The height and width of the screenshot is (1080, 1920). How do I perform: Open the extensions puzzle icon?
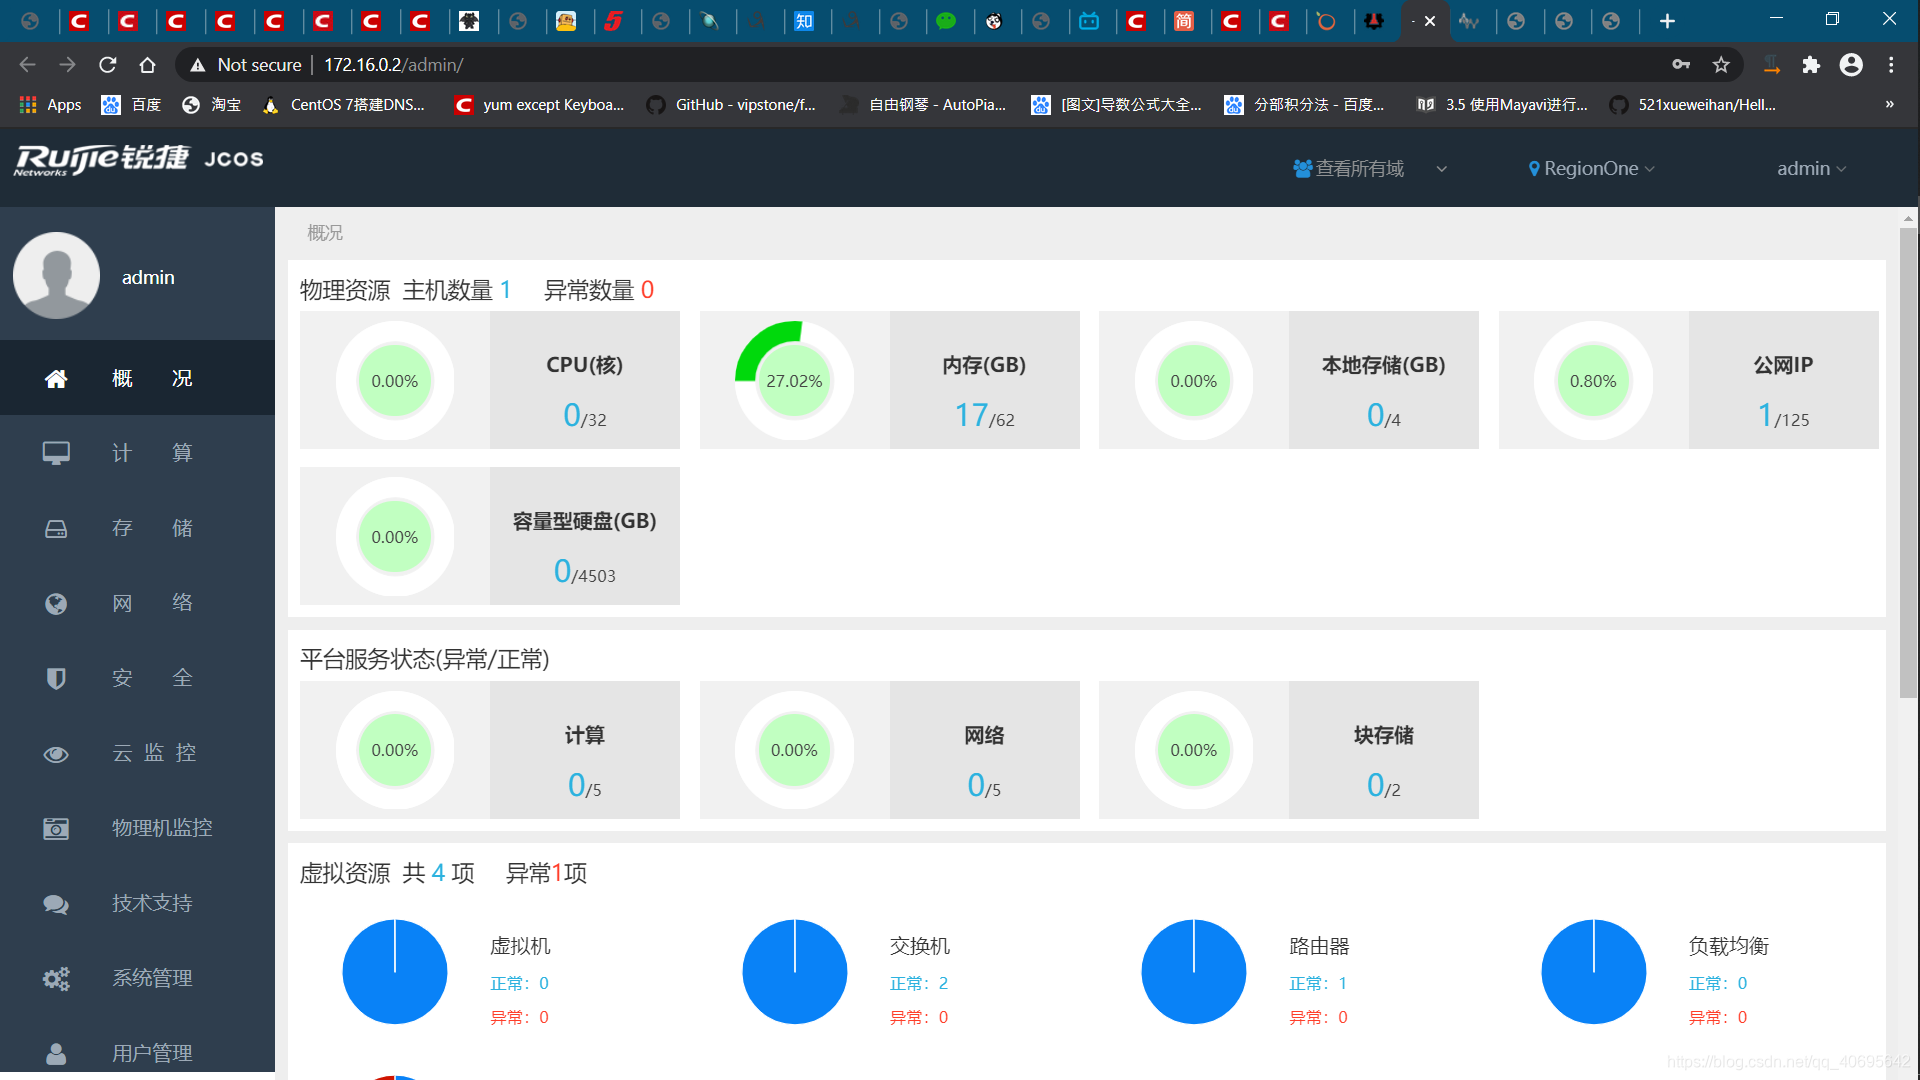[1811, 65]
